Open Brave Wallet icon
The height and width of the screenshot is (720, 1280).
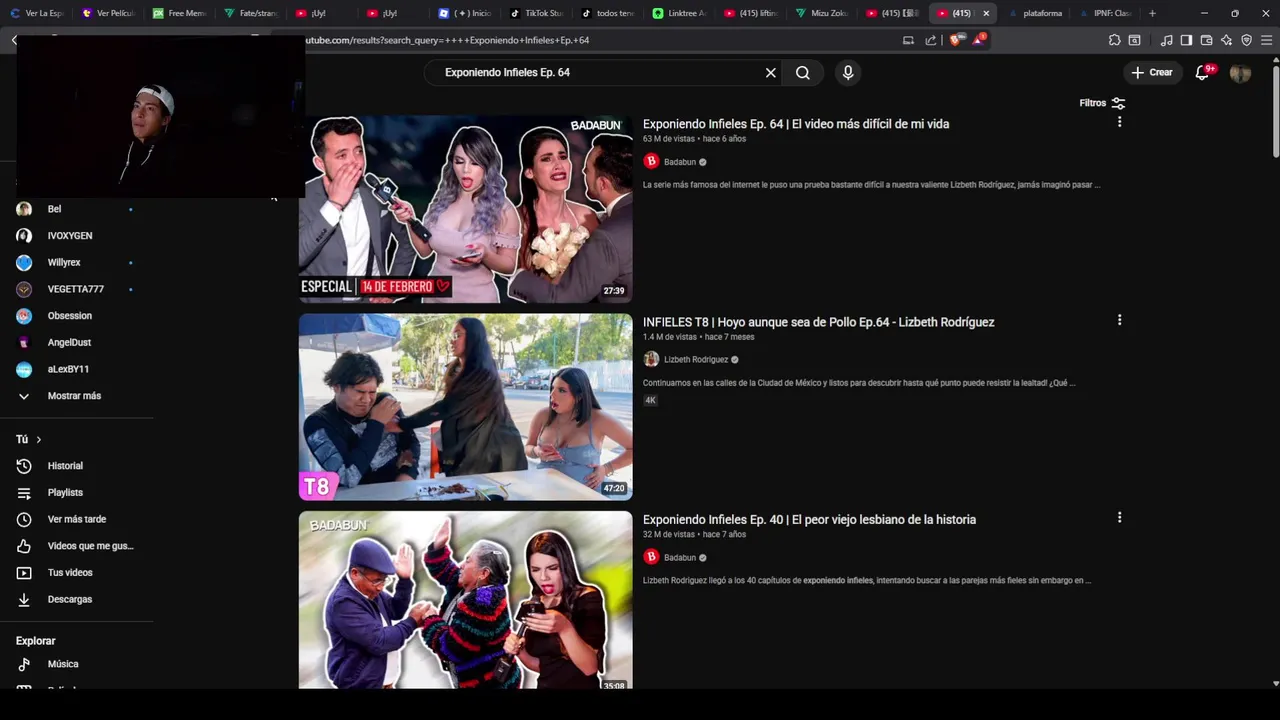click(x=1206, y=40)
